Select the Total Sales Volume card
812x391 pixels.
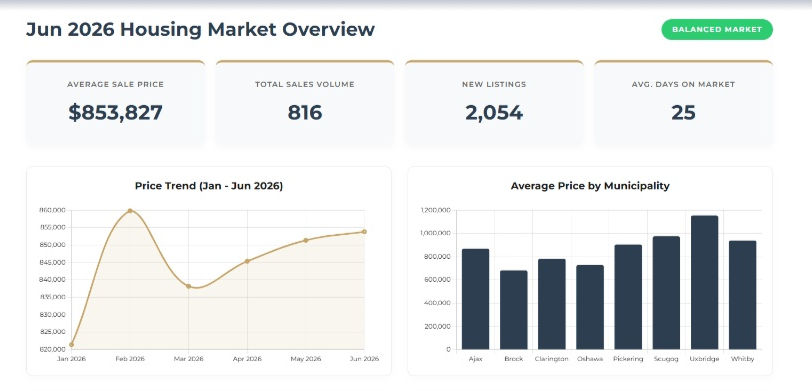[304, 103]
